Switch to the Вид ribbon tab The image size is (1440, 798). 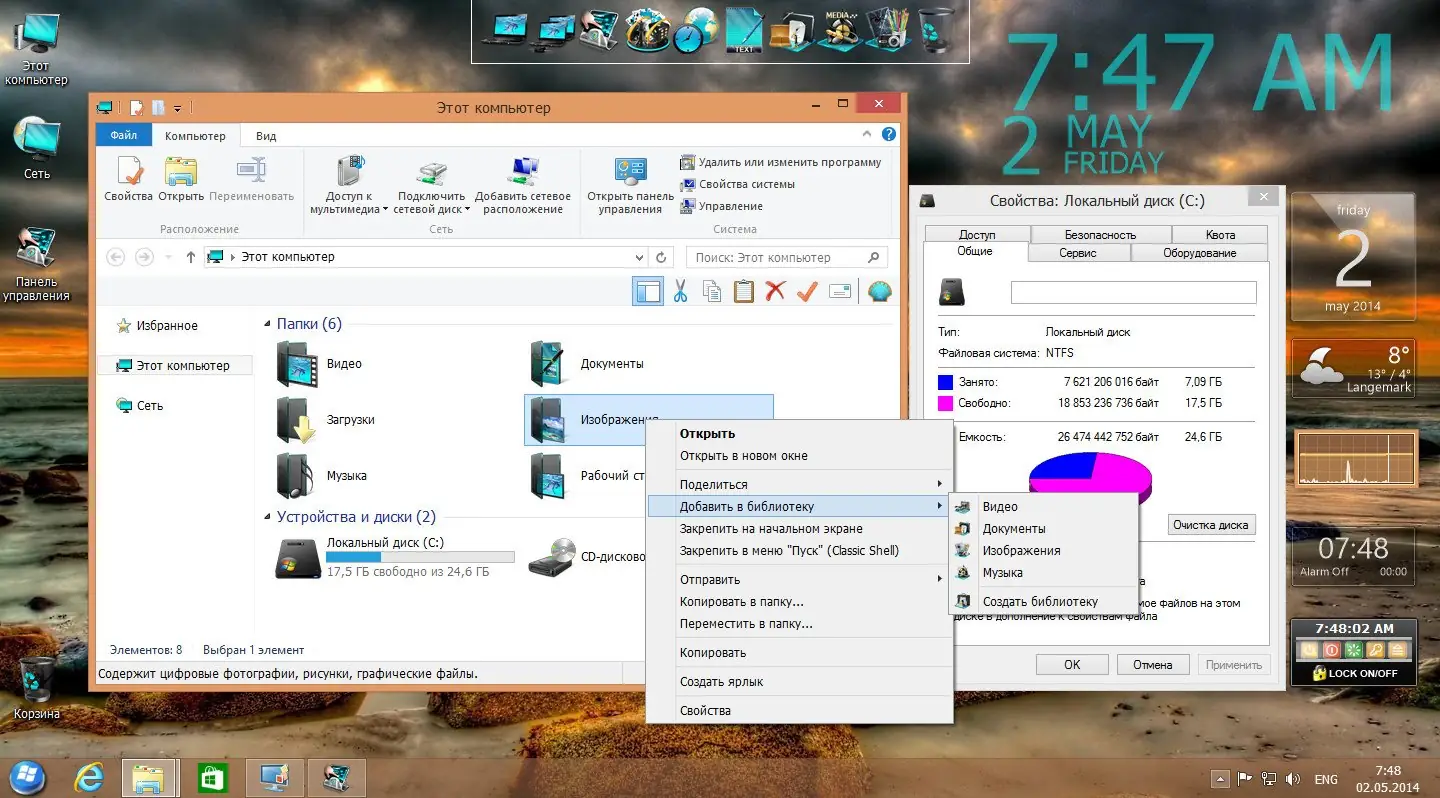(x=266, y=136)
